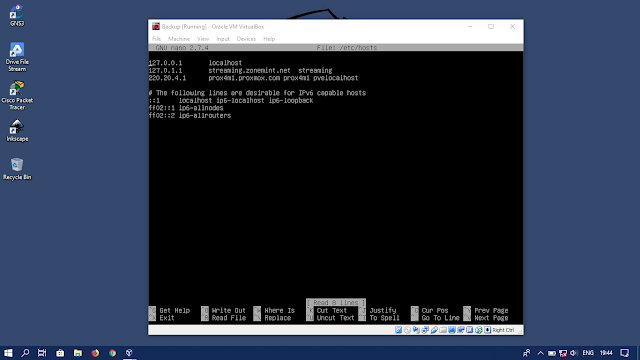Open the Help menu
This screenshot has height=360, width=640.
pyautogui.click(x=269, y=39)
